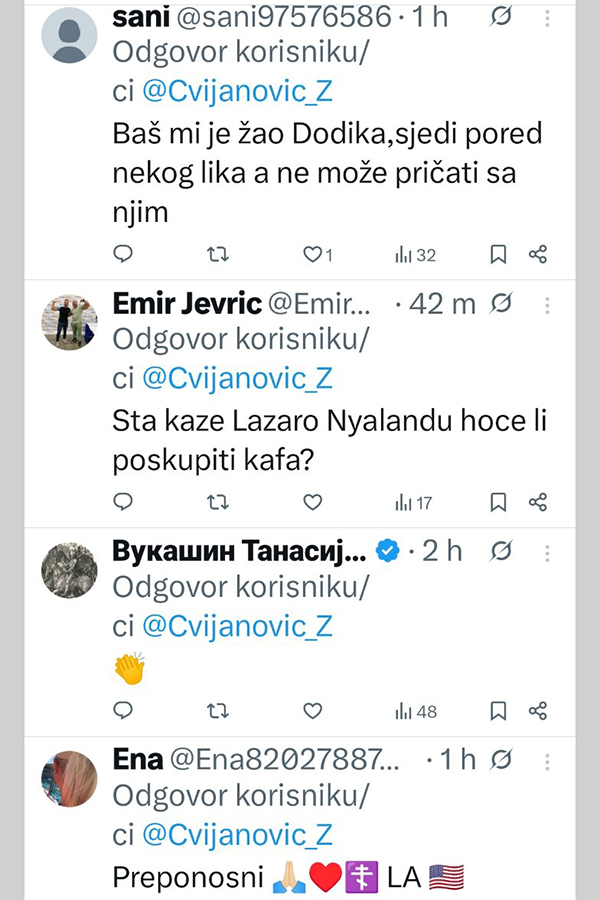
Task: Retweet Emir Jevric's tweet
Action: pos(217,501)
